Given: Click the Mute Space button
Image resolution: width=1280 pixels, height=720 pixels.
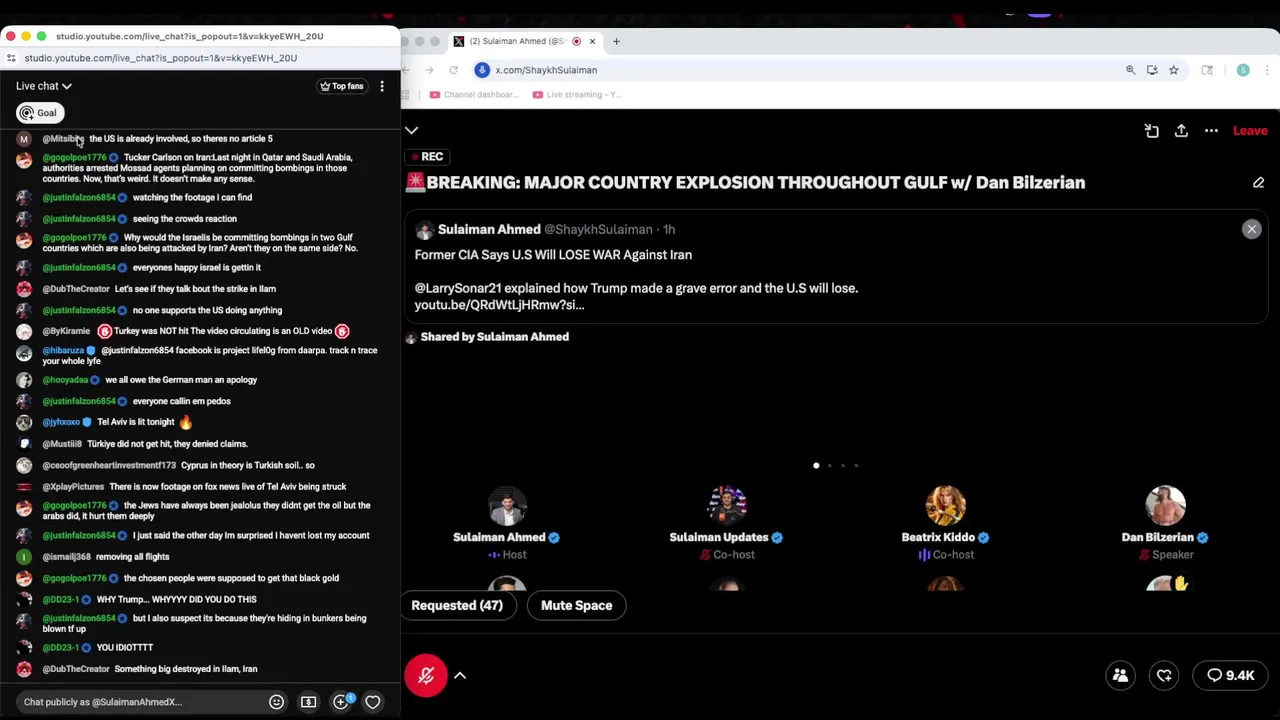Looking at the screenshot, I should click(x=576, y=605).
